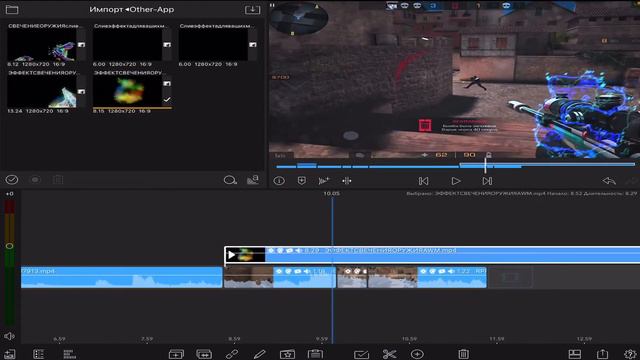Click the selected clip status text at top right

tap(521, 193)
